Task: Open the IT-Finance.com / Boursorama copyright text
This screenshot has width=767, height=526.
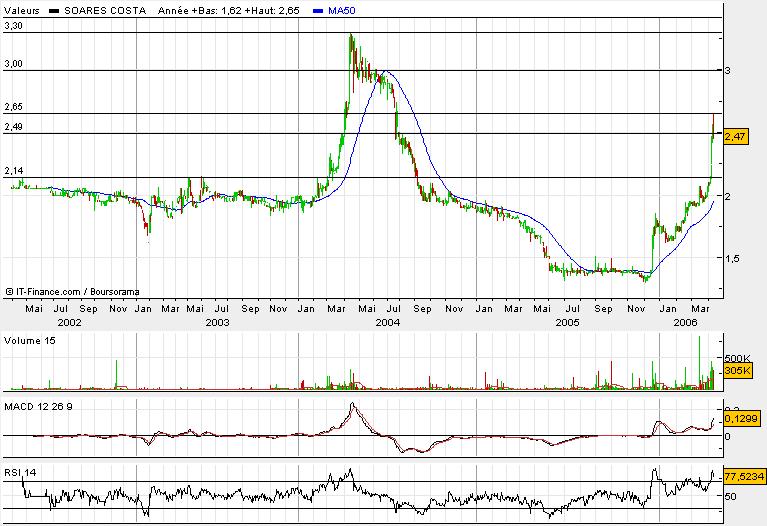Action: [72, 292]
